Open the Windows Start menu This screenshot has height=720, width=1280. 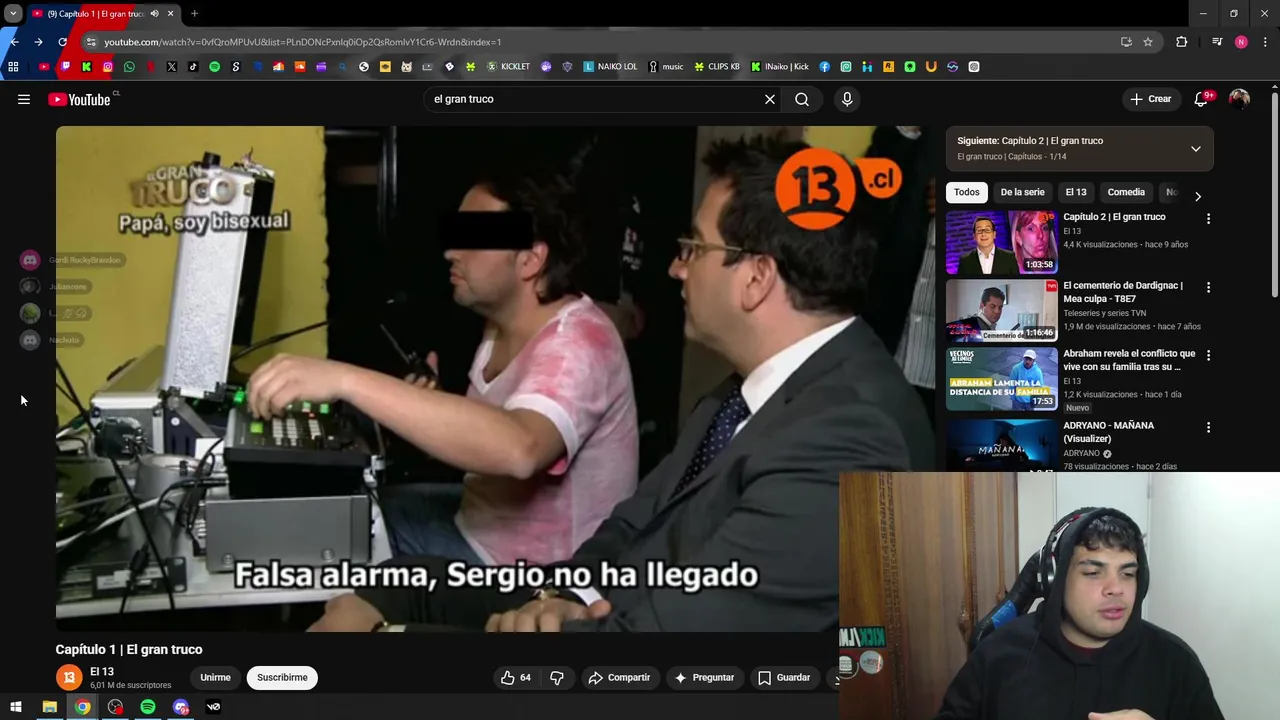click(16, 707)
